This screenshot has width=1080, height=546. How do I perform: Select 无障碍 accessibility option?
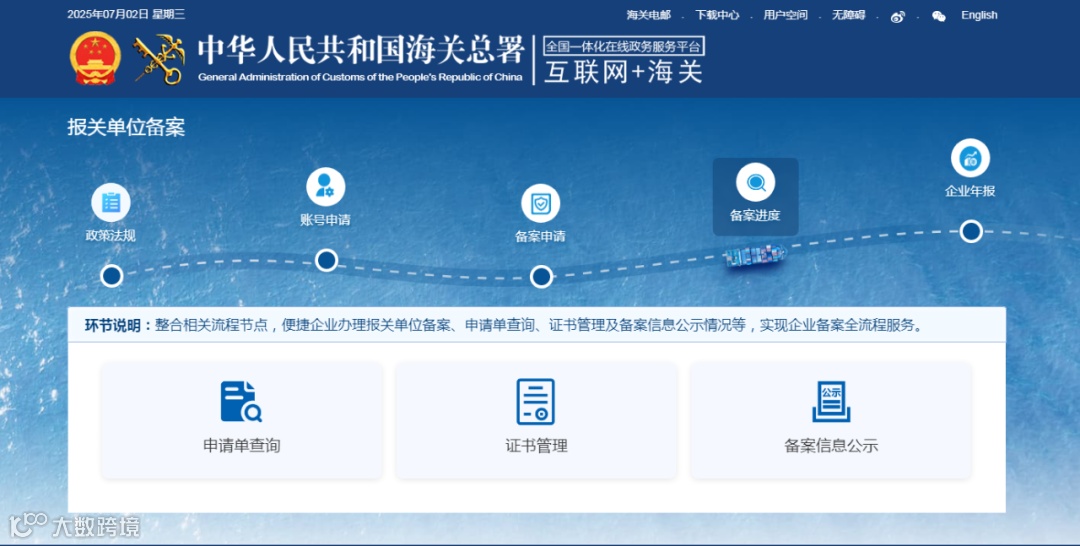(849, 15)
